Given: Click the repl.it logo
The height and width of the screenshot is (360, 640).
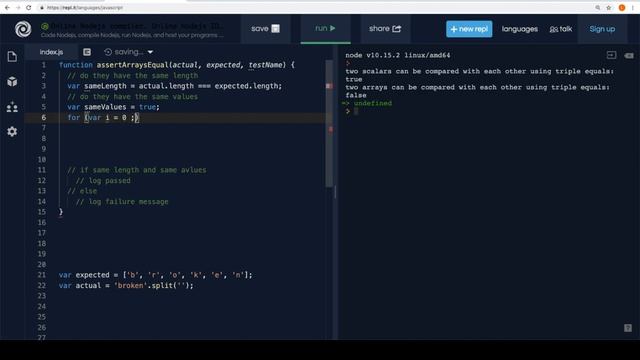Looking at the screenshot, I should click(x=23, y=29).
